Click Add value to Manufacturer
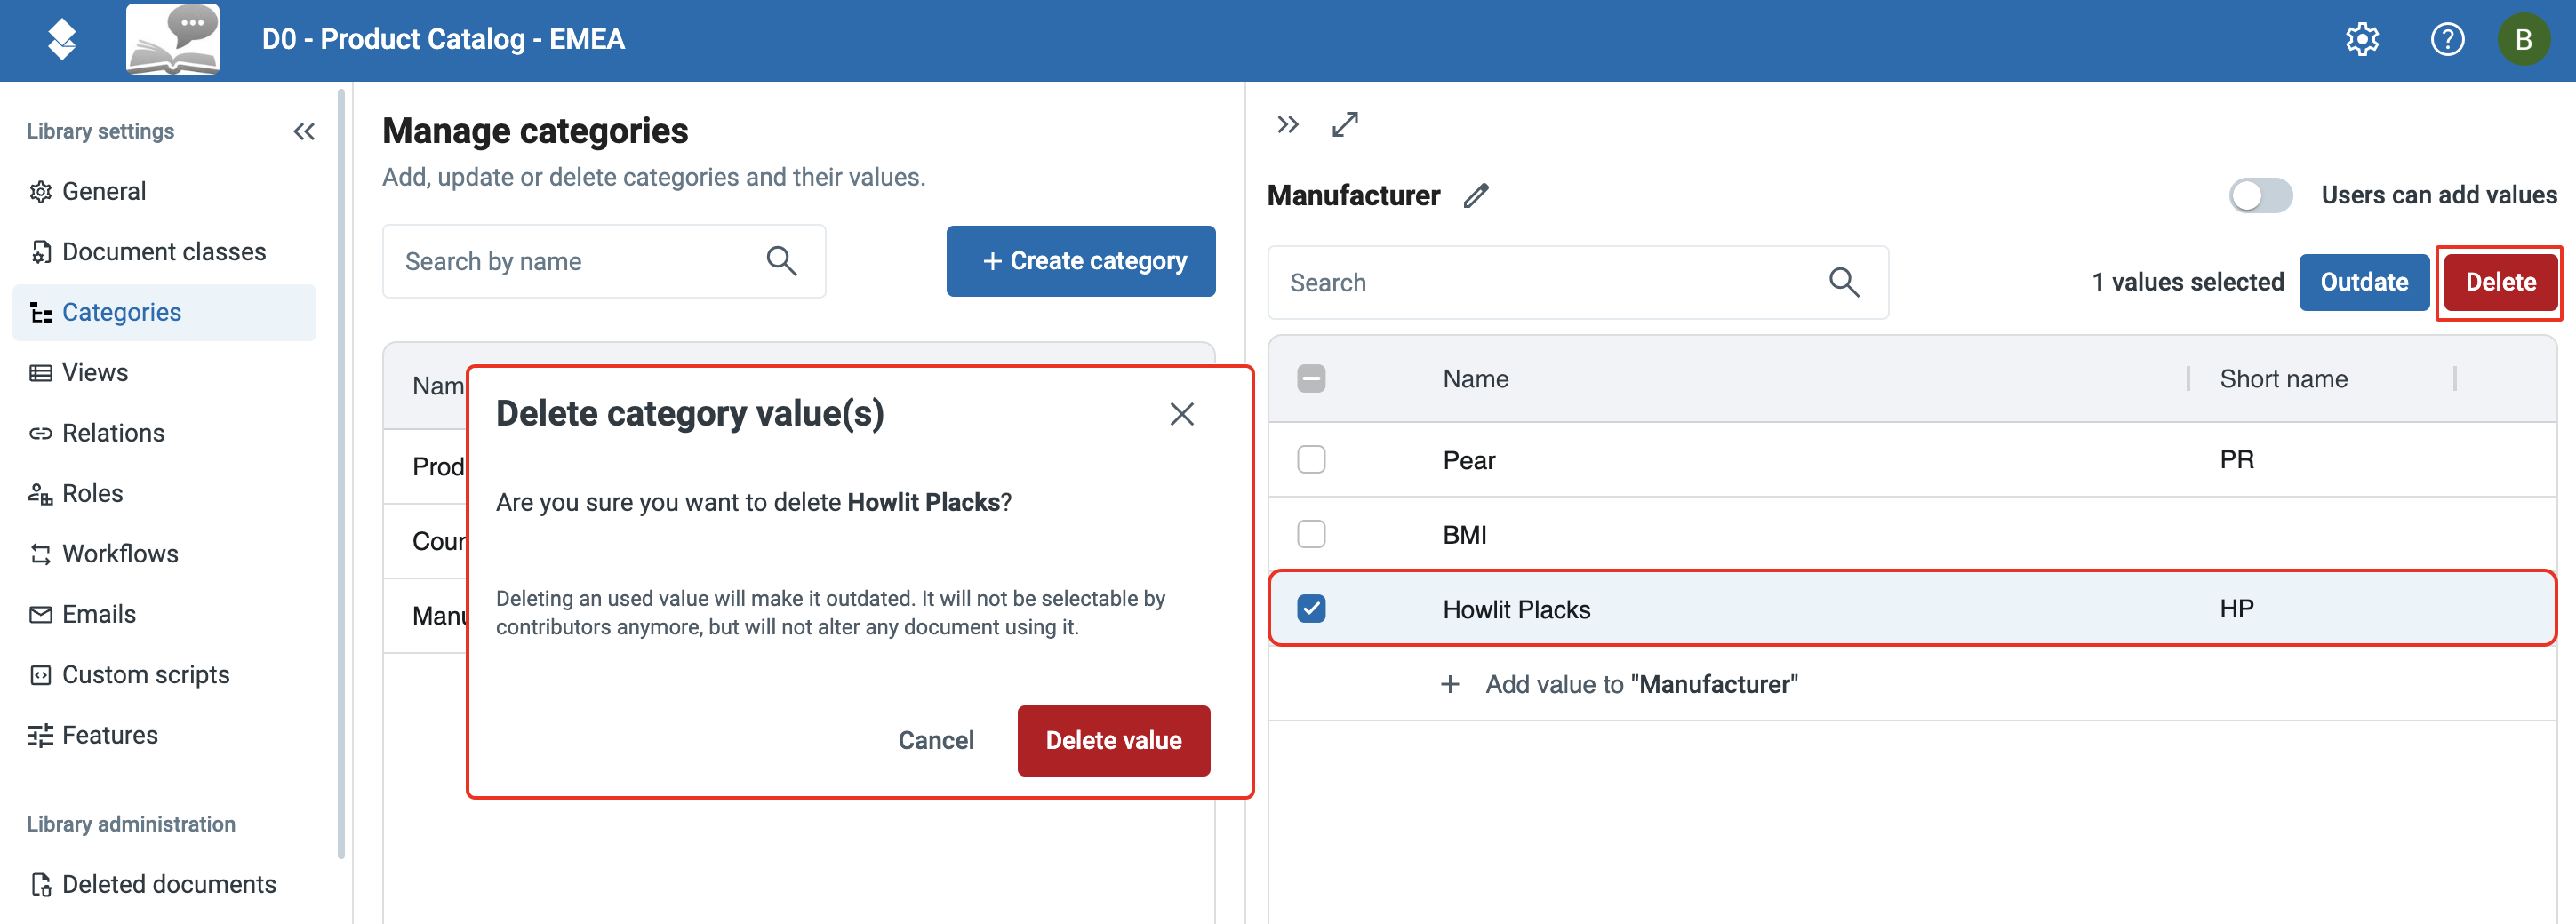 1618,684
